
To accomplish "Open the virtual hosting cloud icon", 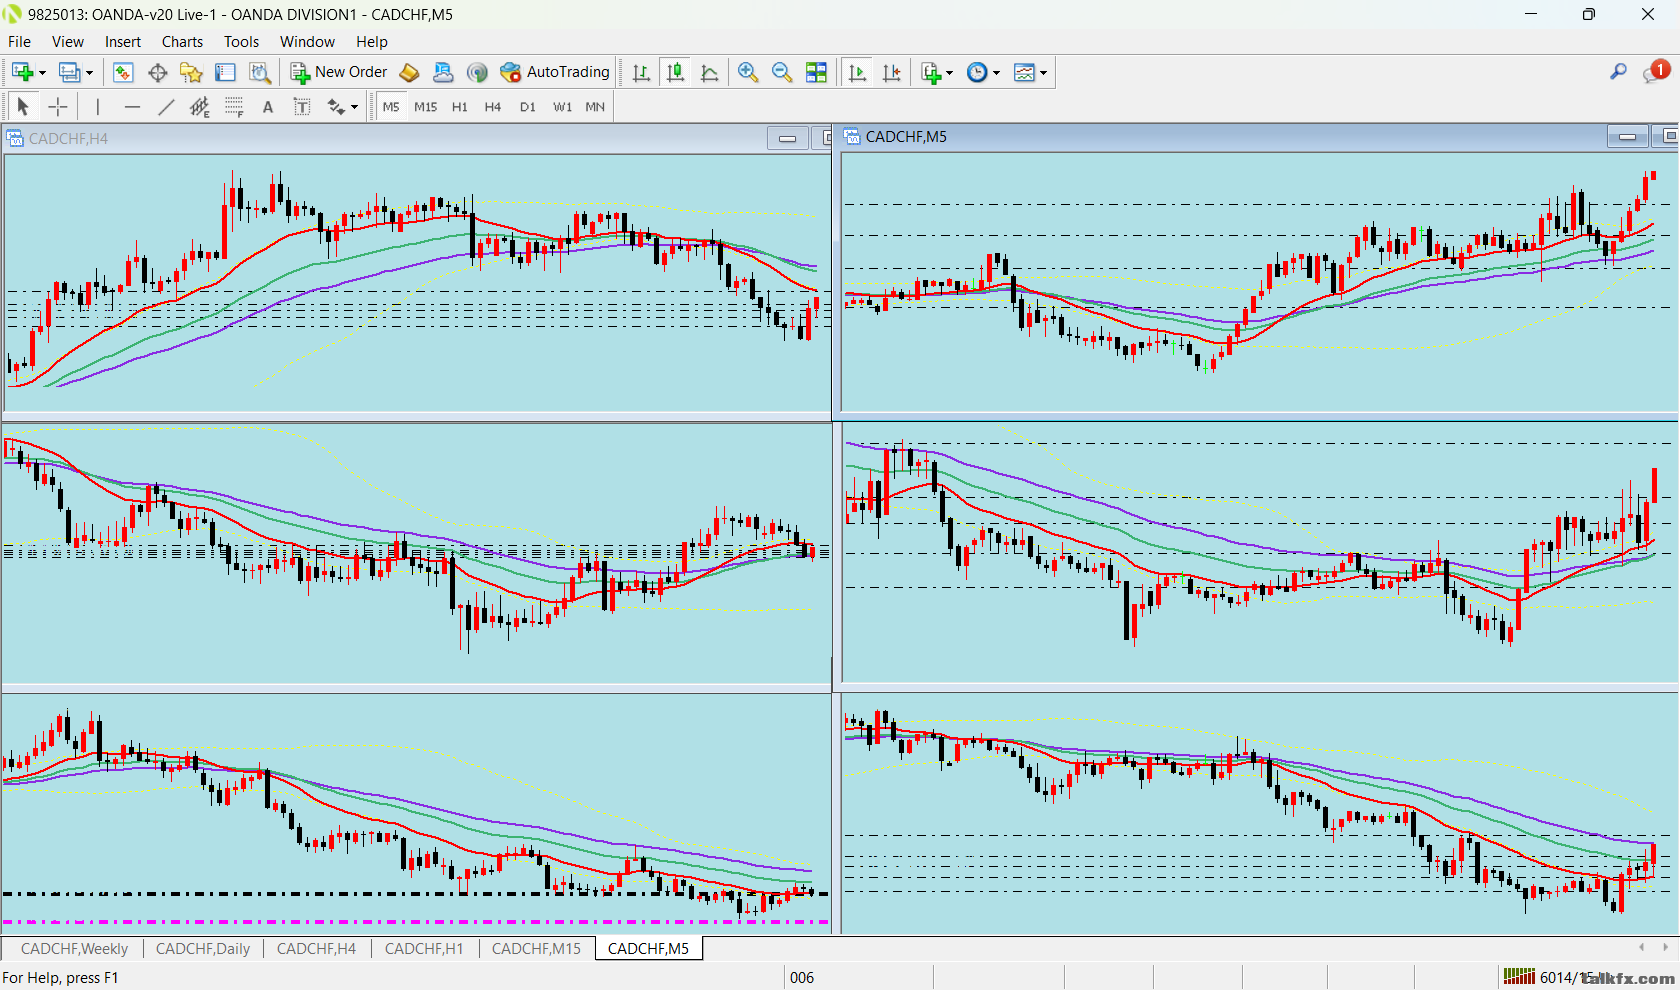I will click(x=443, y=72).
